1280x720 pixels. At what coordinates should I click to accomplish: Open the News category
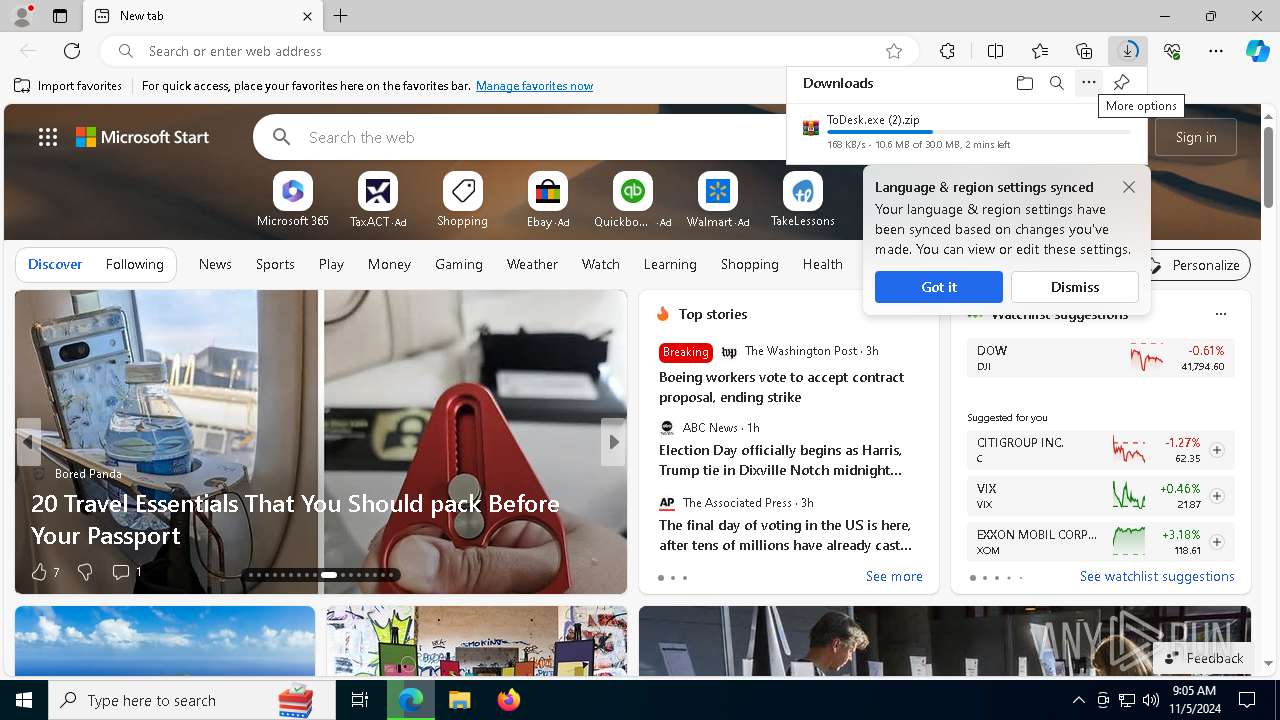coord(215,265)
